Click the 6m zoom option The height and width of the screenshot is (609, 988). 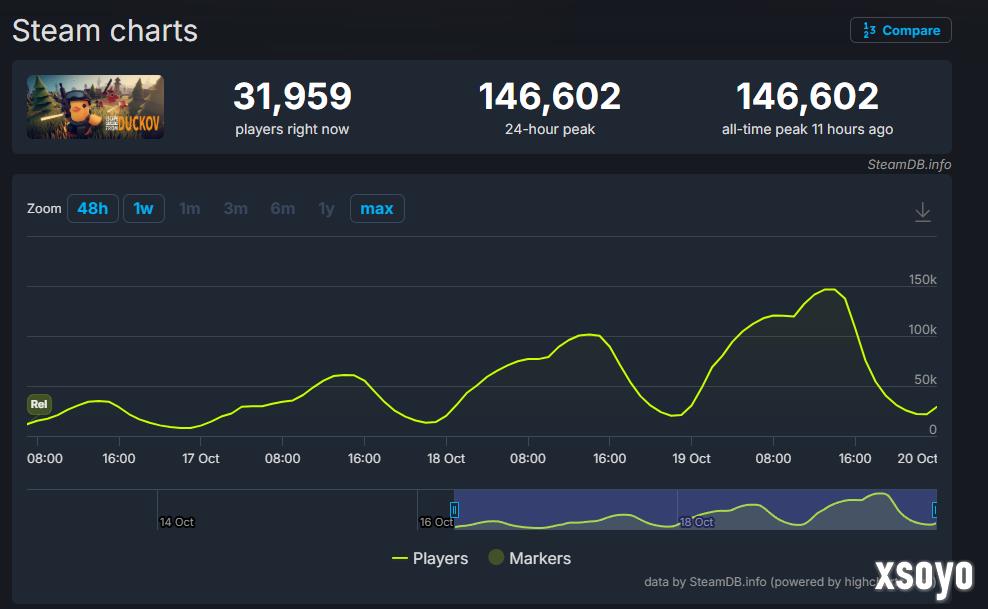coord(283,209)
